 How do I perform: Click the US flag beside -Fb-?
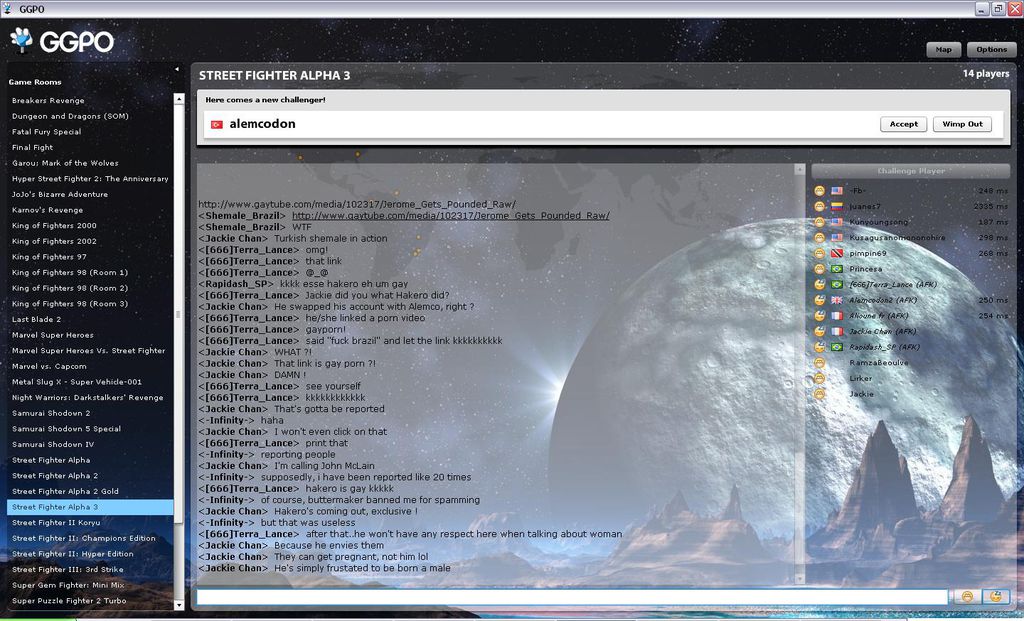click(x=837, y=191)
